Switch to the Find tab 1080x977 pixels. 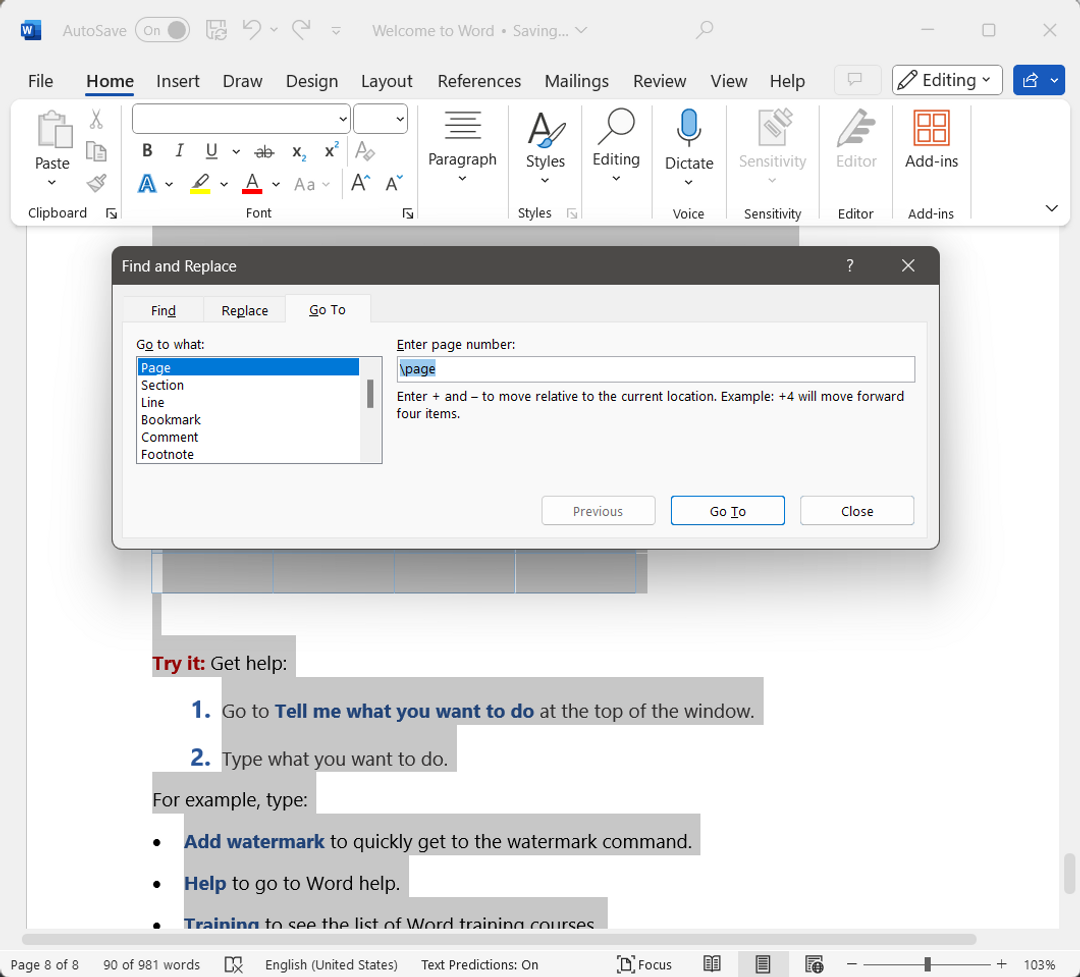point(163,311)
